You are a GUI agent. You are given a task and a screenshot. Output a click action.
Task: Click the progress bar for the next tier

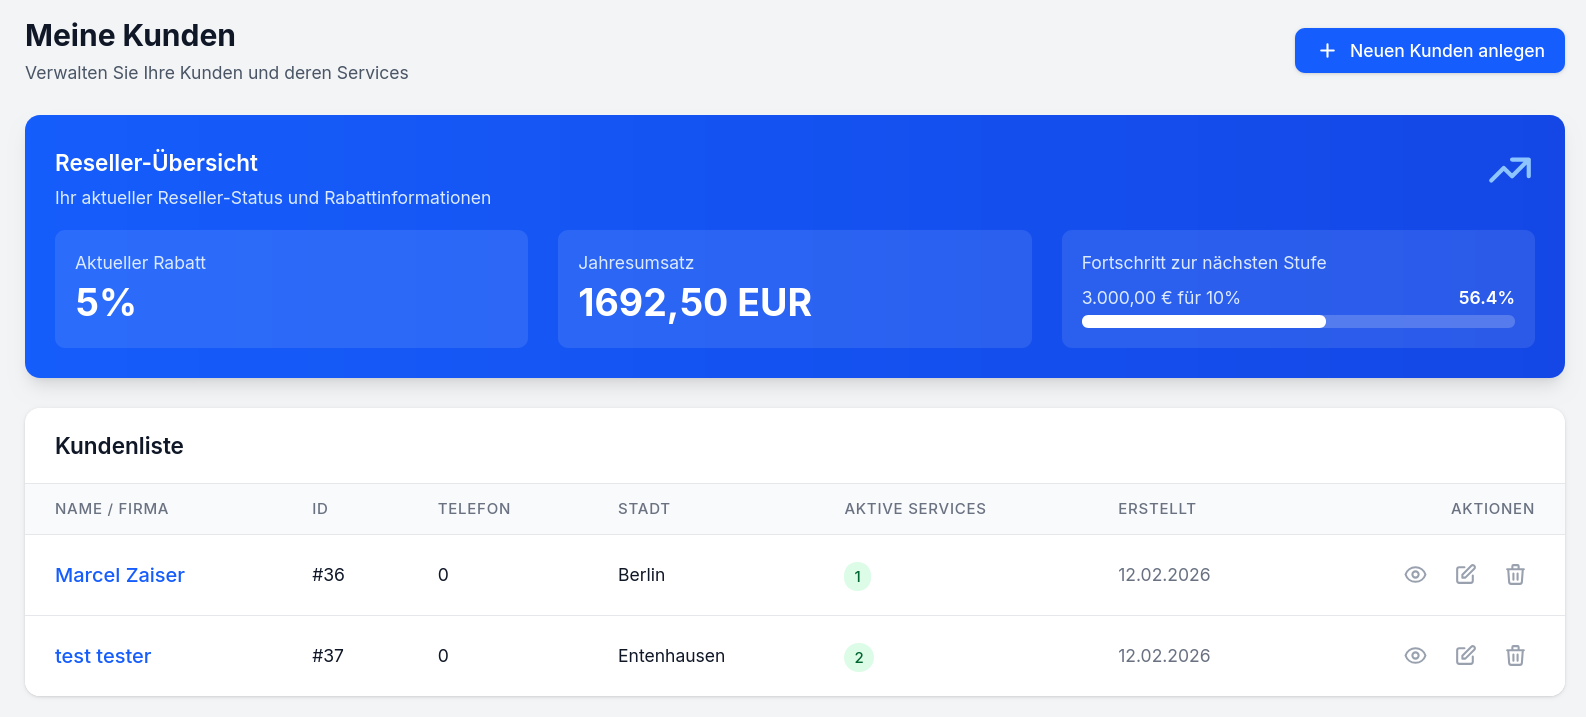1298,321
